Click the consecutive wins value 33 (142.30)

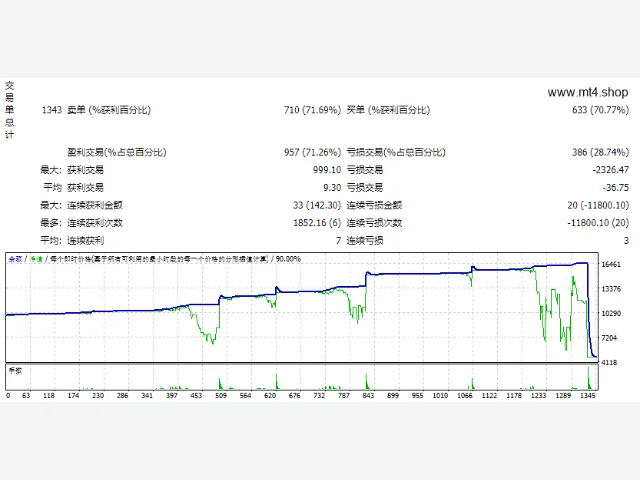coord(317,205)
